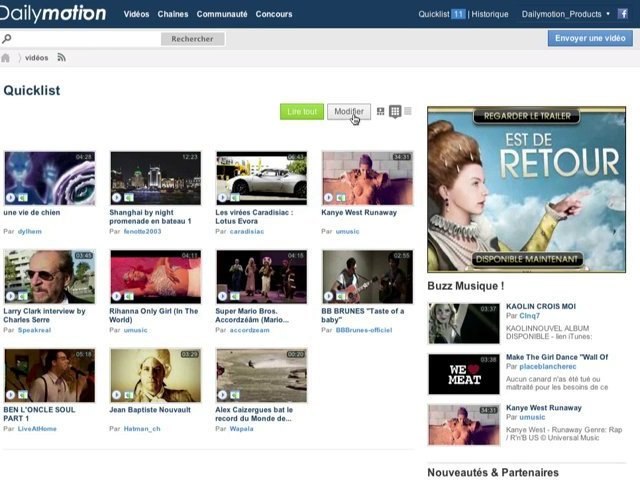This screenshot has height=480, width=640.
Task: Click play icon on BEN L'ONCLE SOUL thumbnail
Action: 11,395
